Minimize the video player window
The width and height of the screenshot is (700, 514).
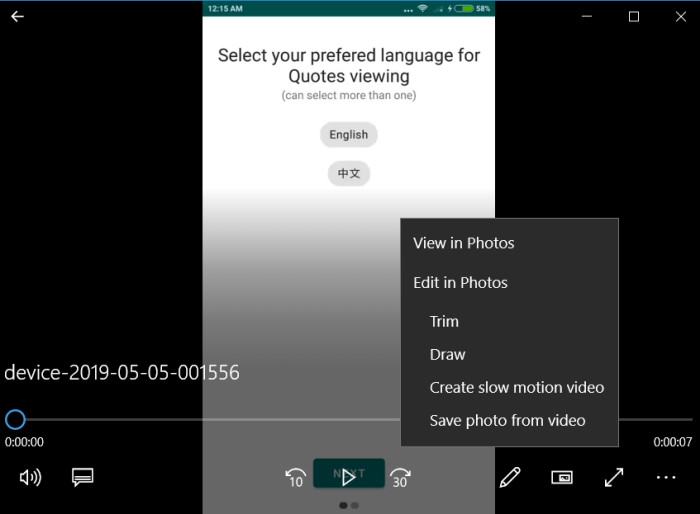[x=587, y=17]
